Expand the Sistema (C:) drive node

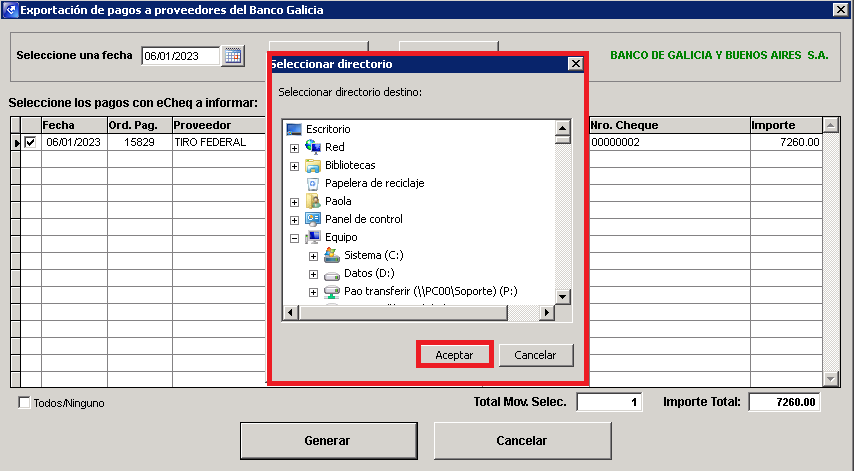point(313,256)
